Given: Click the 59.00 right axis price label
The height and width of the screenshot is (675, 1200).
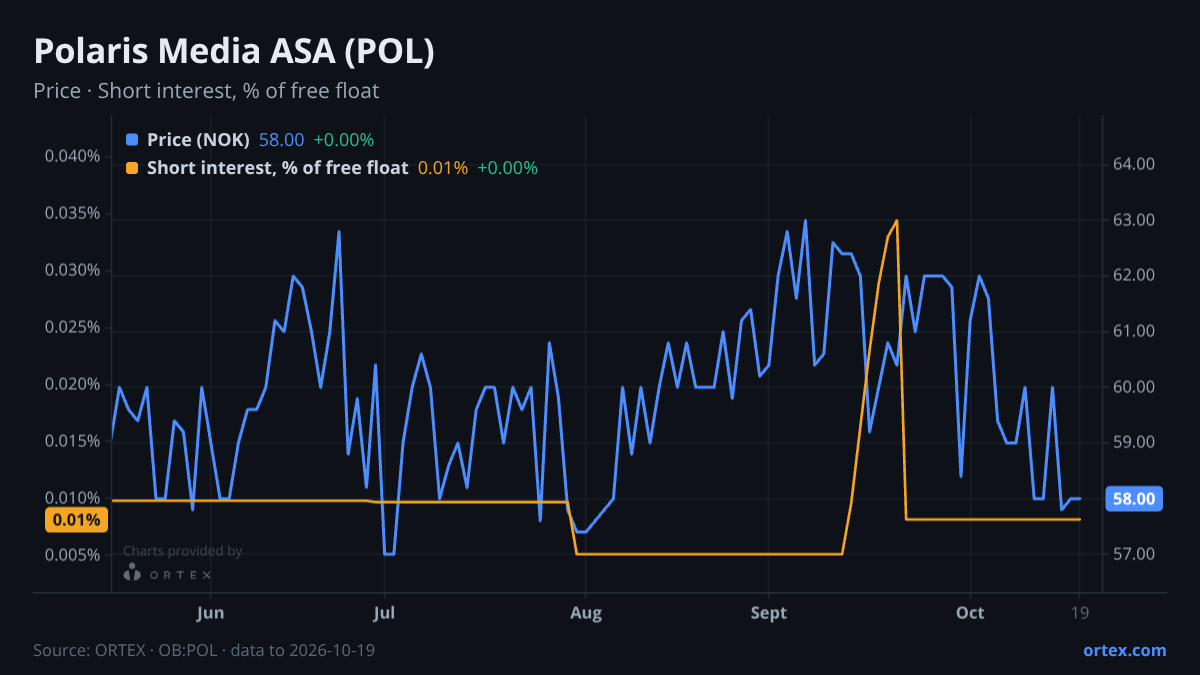Looking at the screenshot, I should coord(1134,442).
